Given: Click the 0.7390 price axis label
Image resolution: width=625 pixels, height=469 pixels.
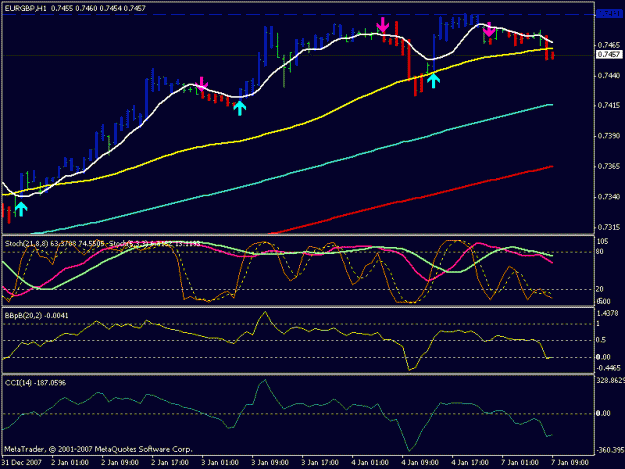Looking at the screenshot, I should [608, 136].
